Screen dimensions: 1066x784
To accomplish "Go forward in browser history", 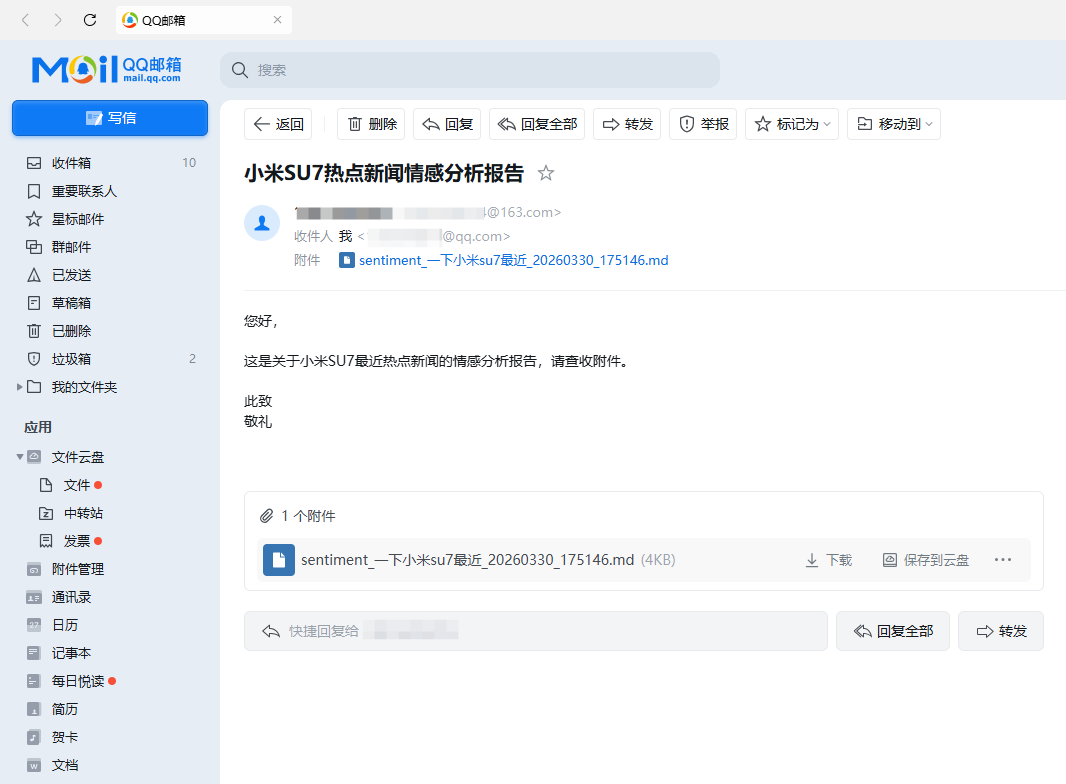I will pyautogui.click(x=58, y=20).
